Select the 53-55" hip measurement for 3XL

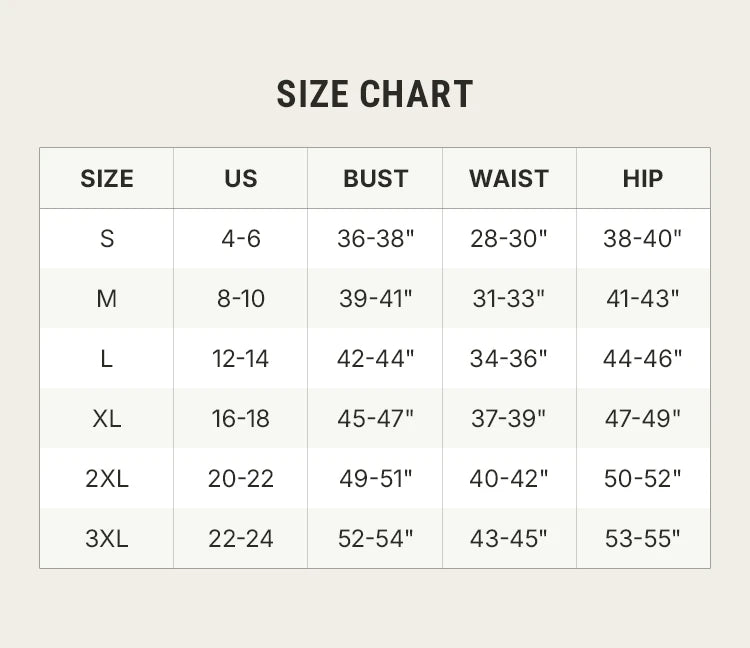[643, 539]
